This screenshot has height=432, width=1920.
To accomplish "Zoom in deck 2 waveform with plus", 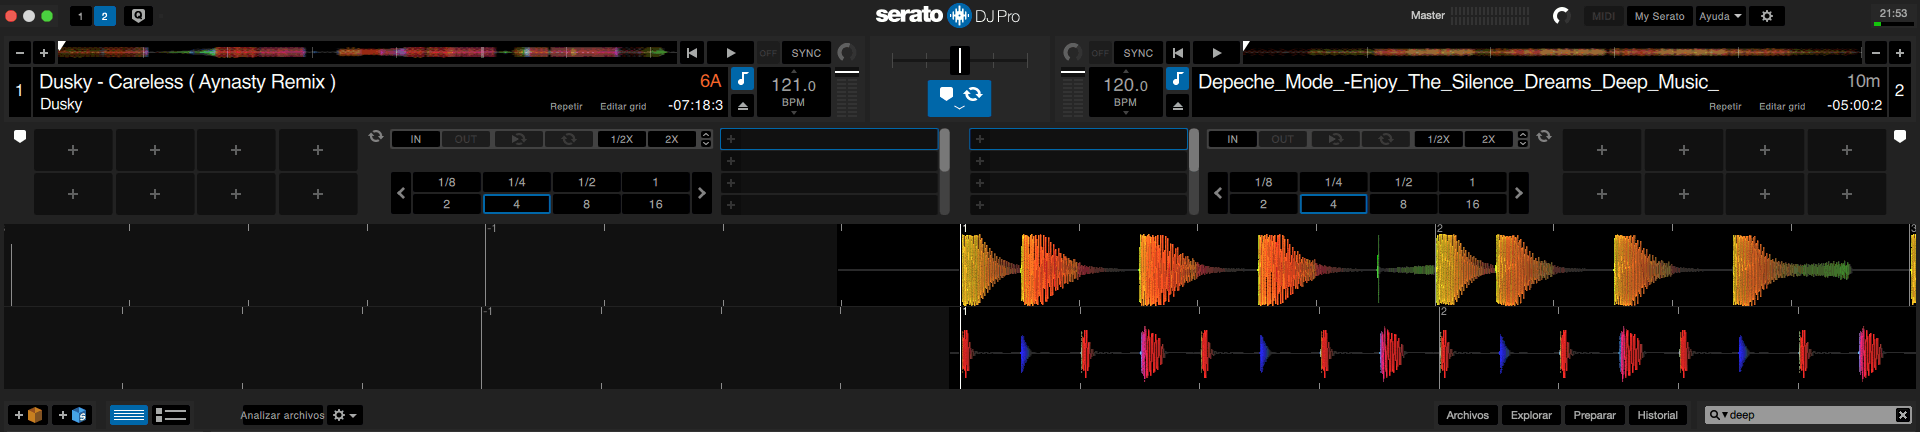I will 1900,53.
